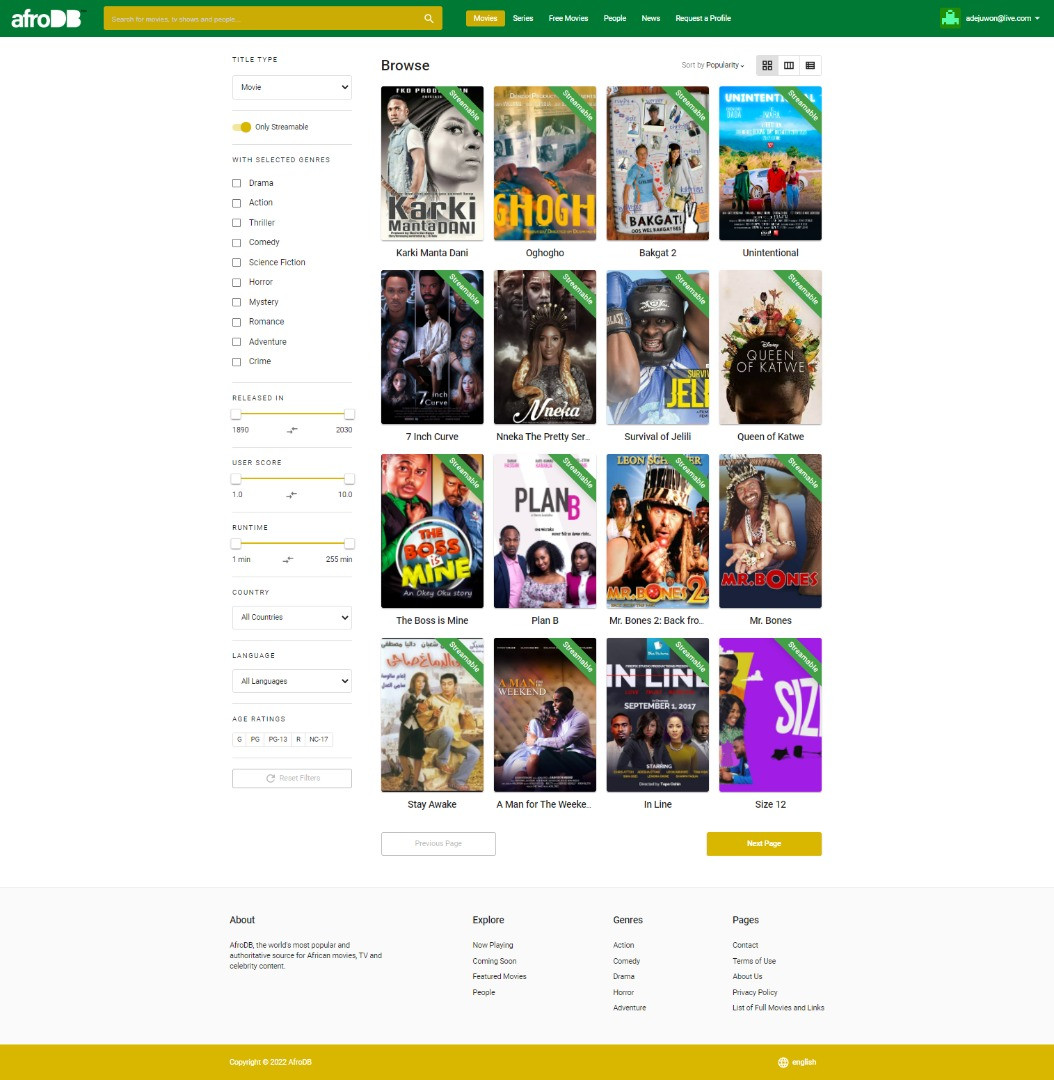Click the User Score slider's right handle
This screenshot has height=1080, width=1054.
[349, 479]
